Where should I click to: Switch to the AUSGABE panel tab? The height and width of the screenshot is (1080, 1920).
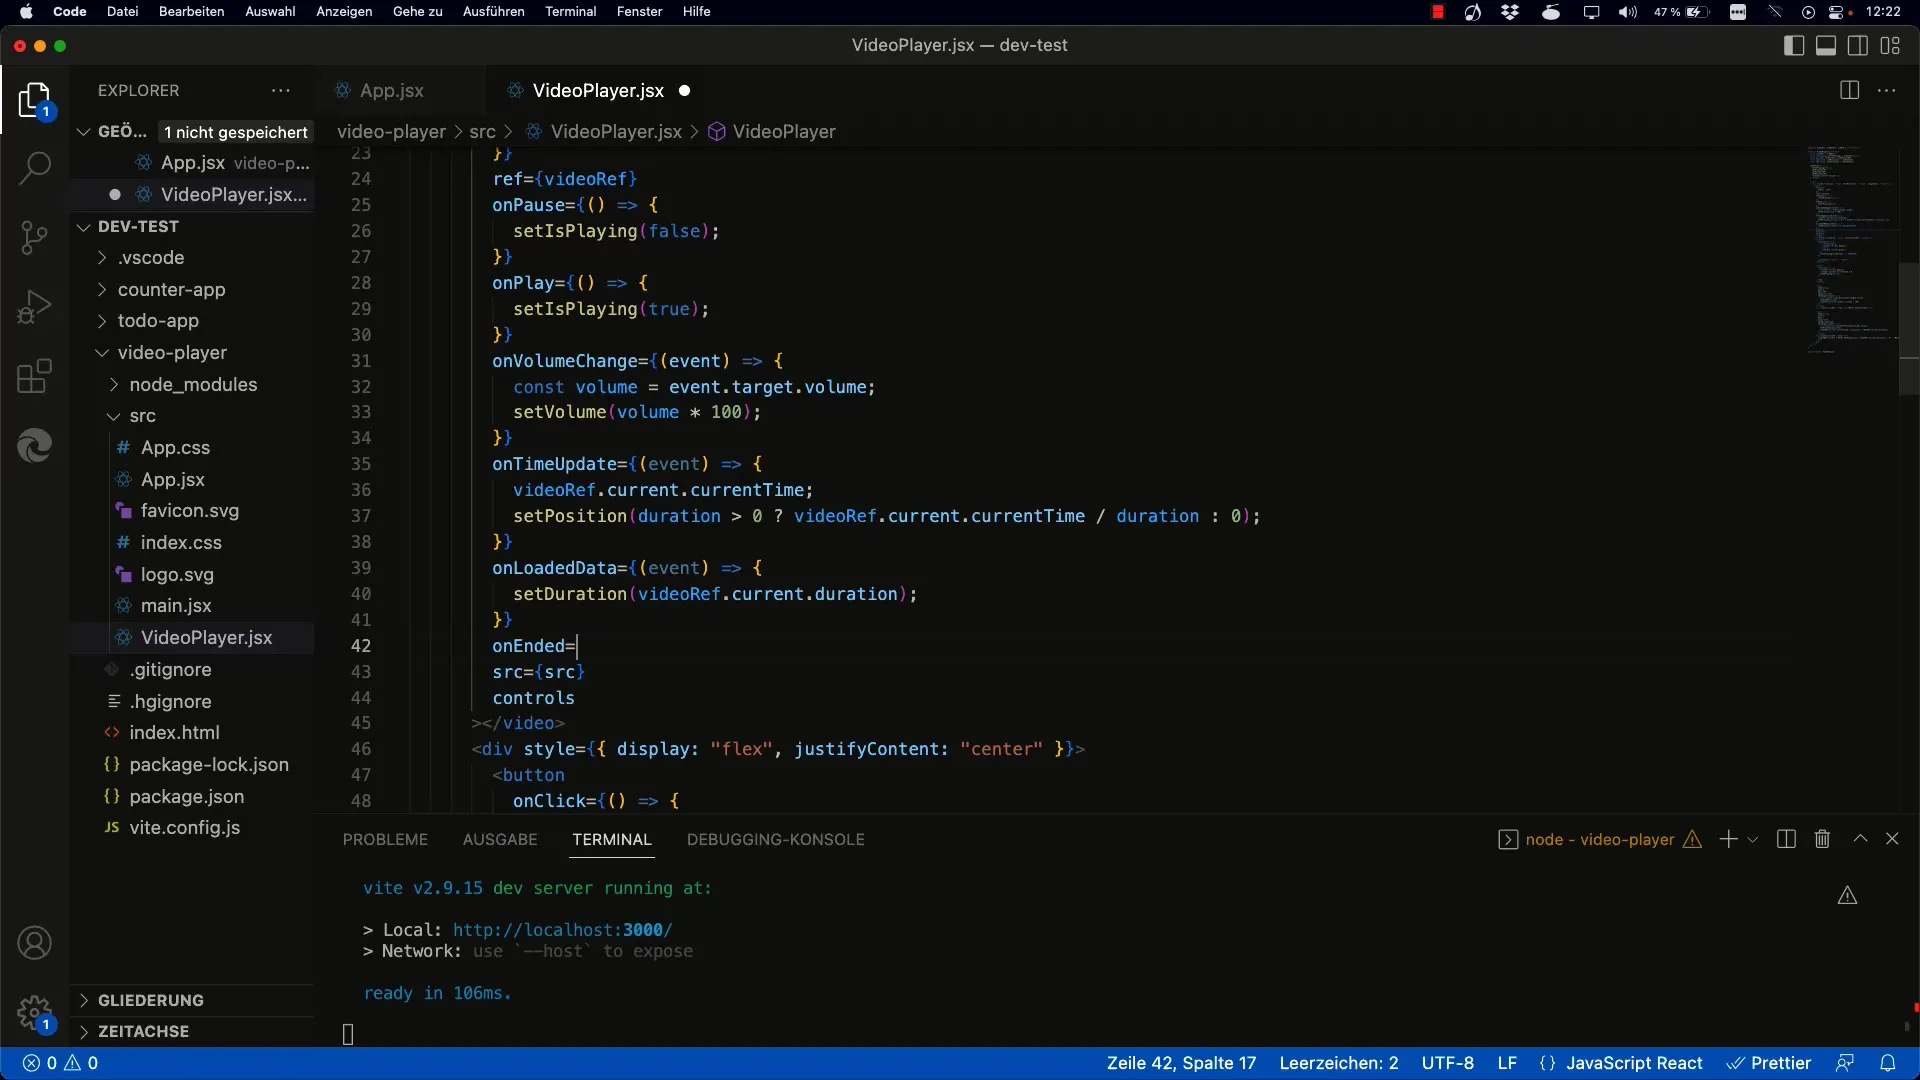500,839
